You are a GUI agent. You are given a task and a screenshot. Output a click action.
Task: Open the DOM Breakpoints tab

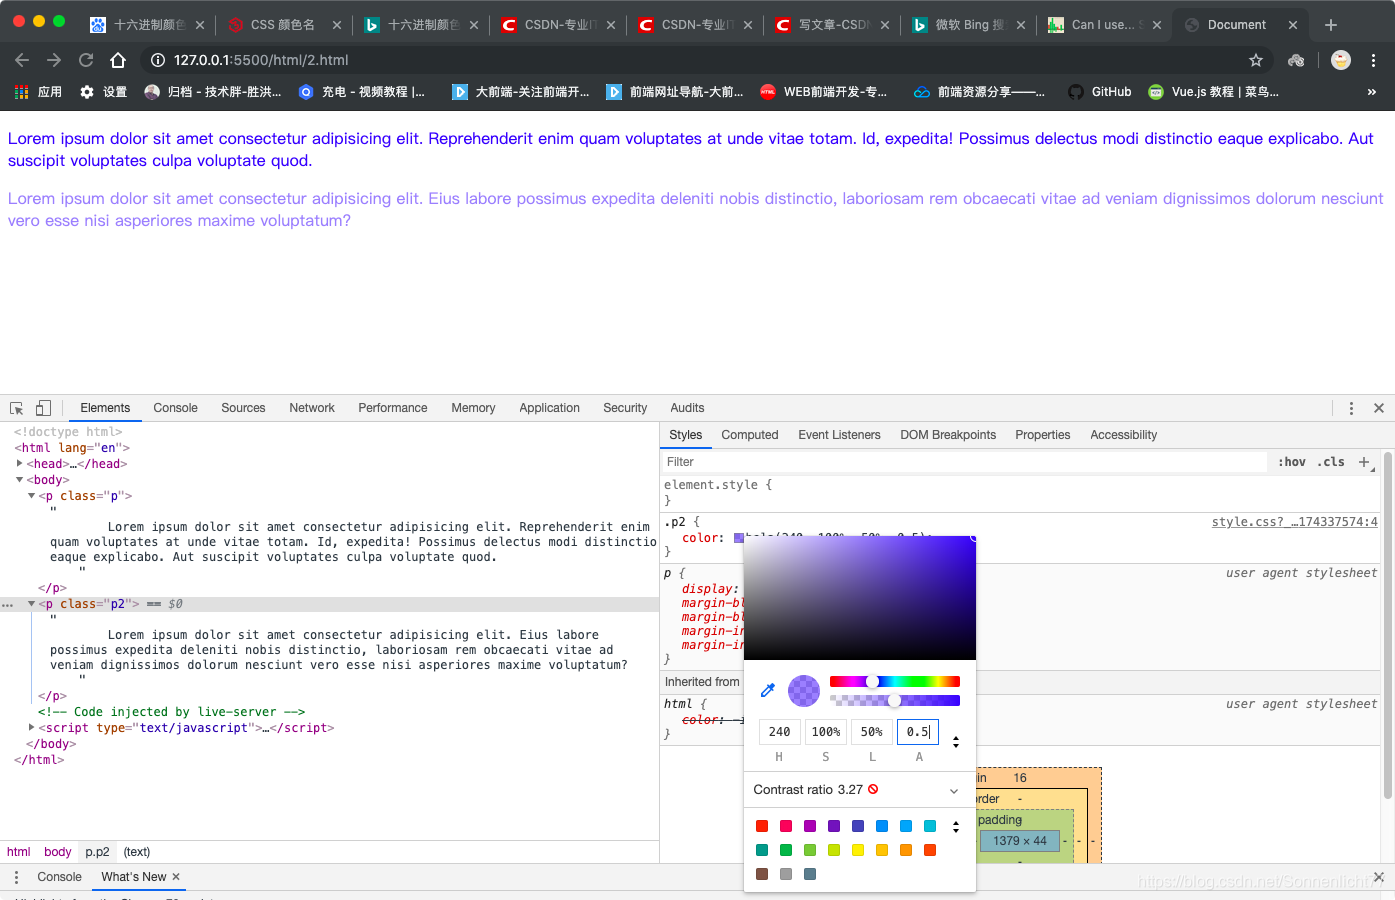[x=948, y=435]
